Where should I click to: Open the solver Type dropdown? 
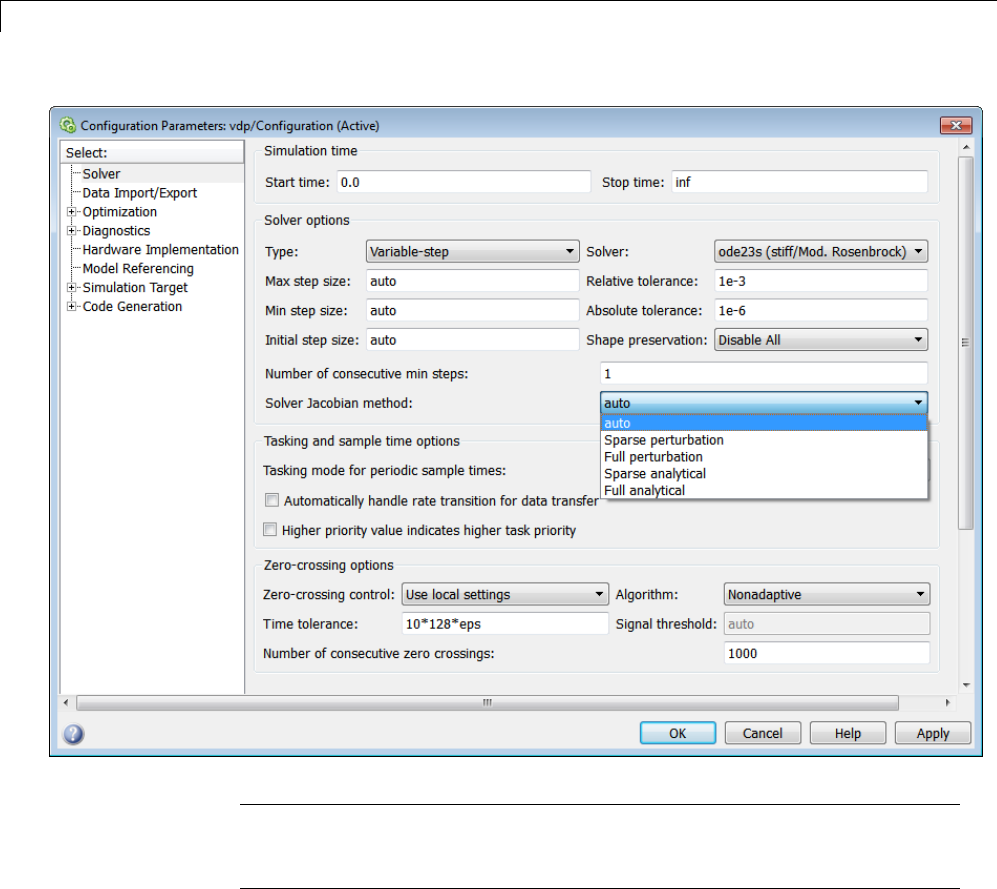[472, 251]
